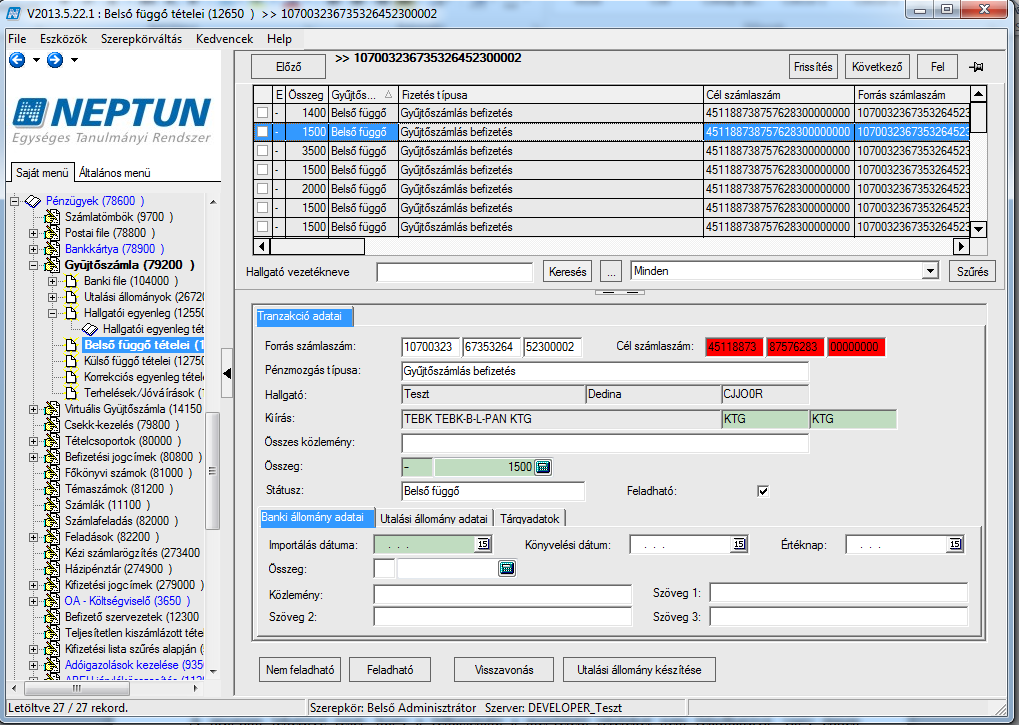Open the forward arrow history dropdown
Viewport: 1019px width, 725px height.
click(x=74, y=60)
